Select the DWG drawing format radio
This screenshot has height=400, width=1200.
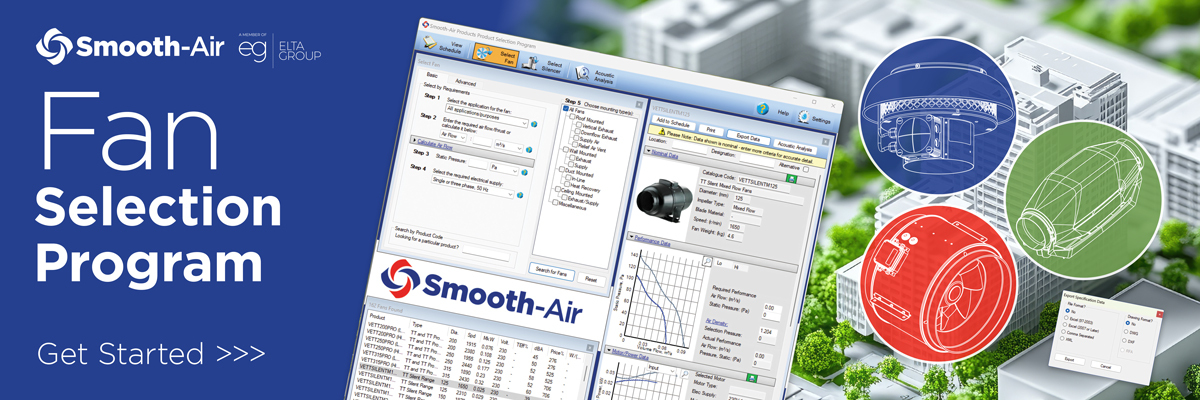[x=1126, y=331]
